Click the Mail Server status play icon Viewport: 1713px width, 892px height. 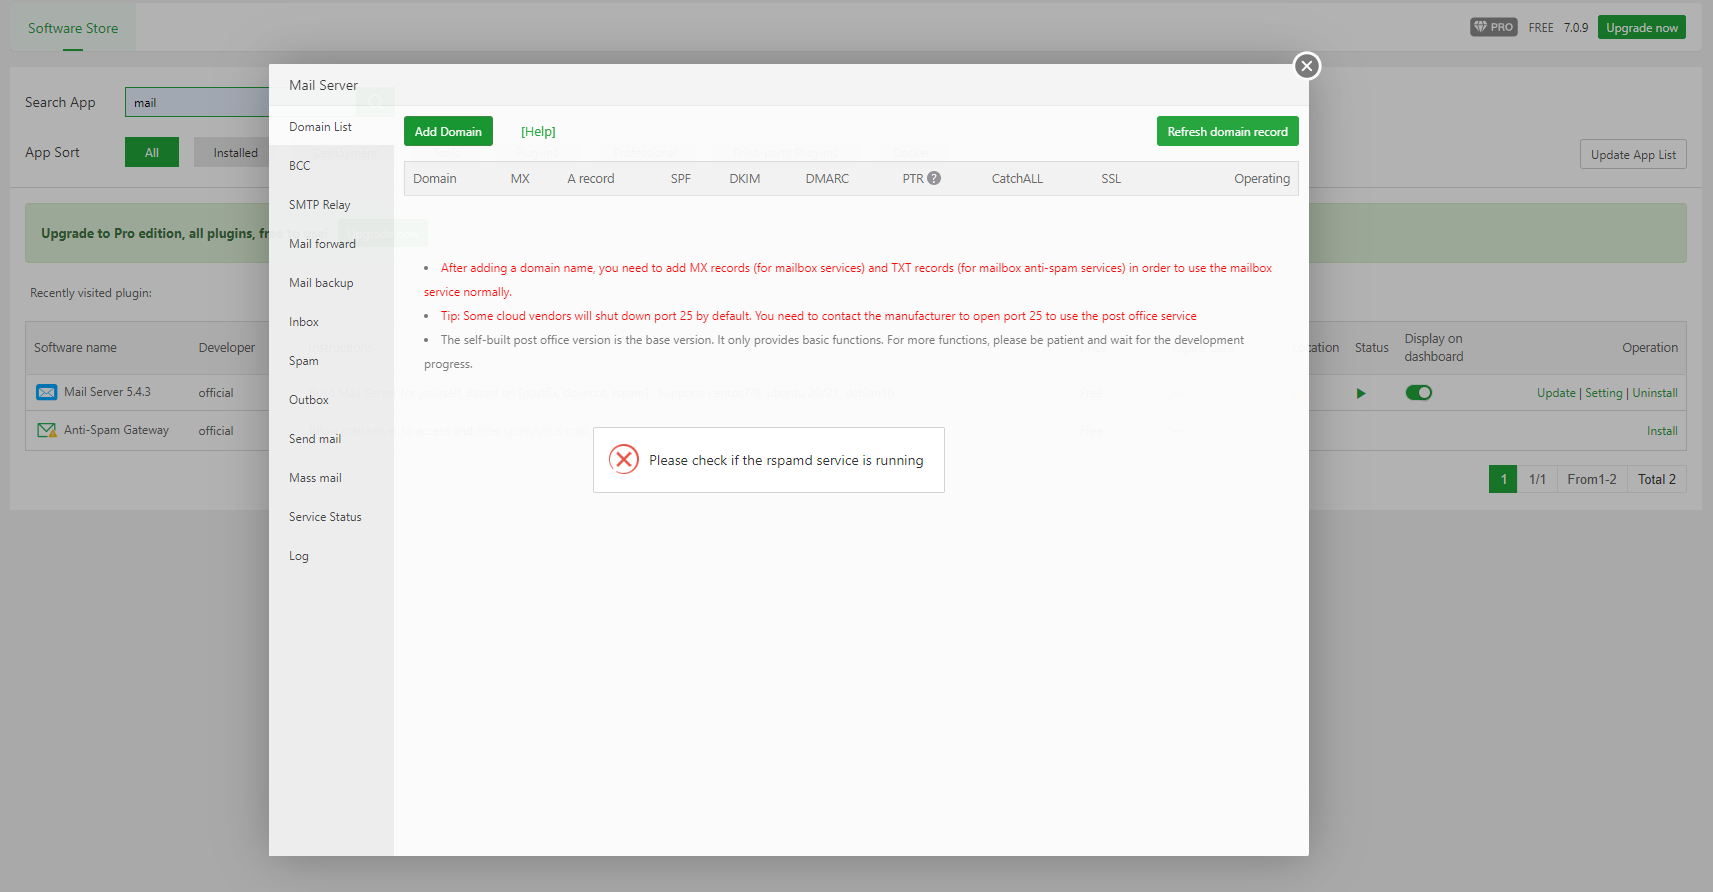point(1361,393)
